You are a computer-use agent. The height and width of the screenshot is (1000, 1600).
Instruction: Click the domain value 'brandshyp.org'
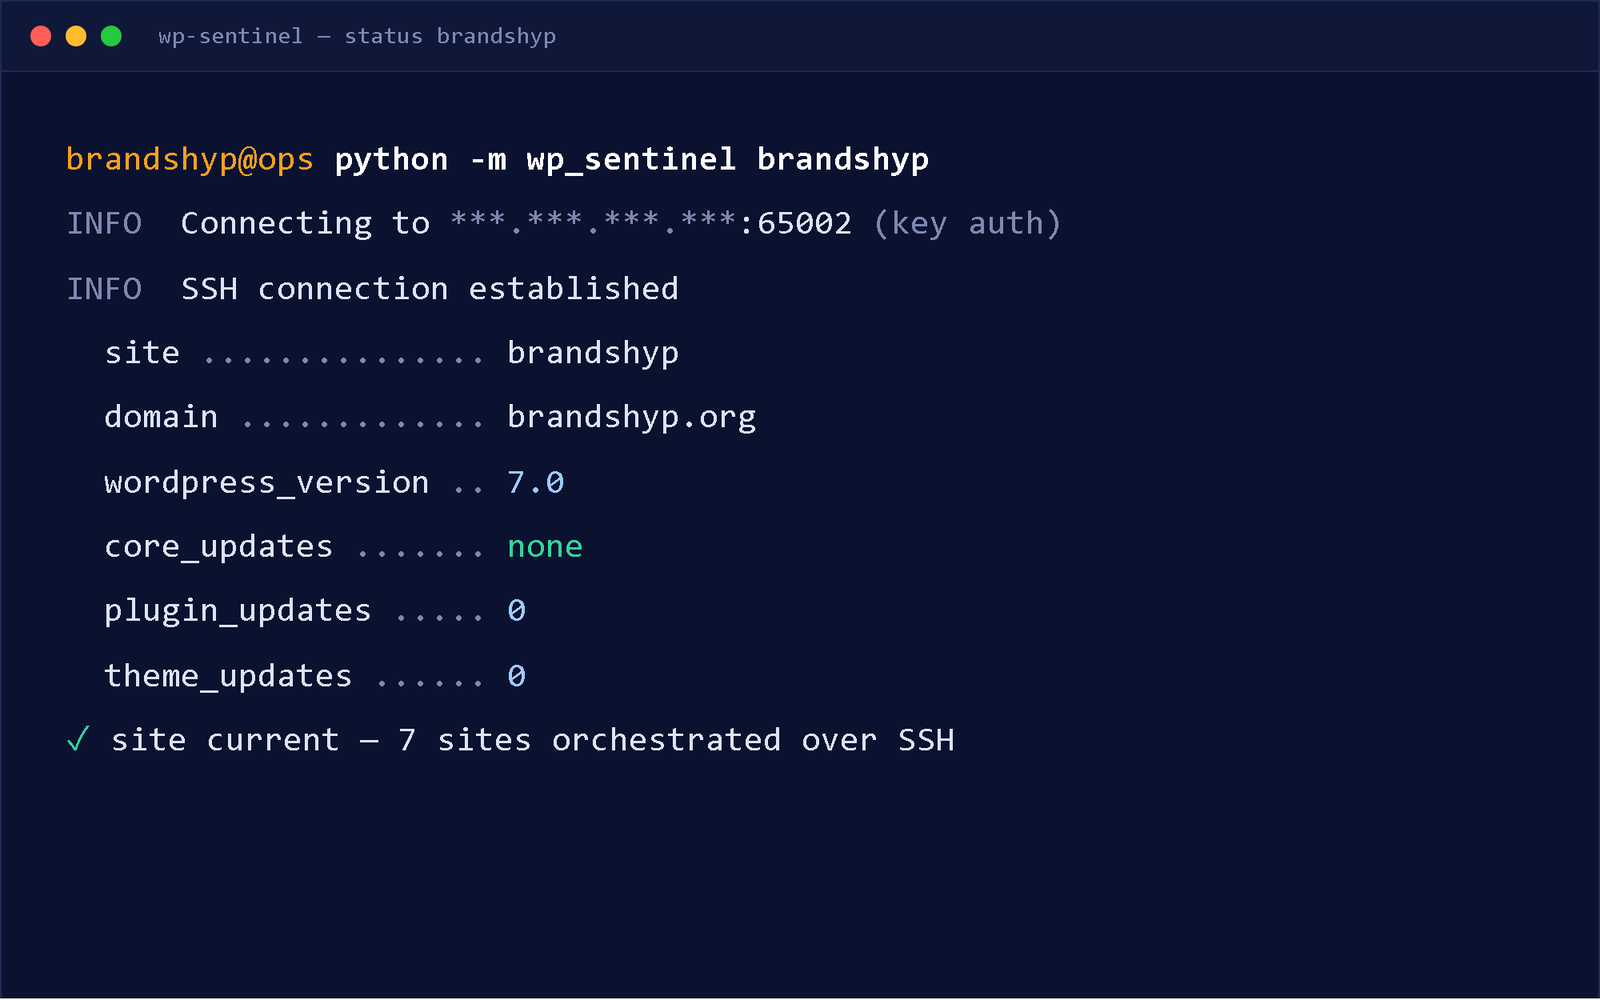(x=632, y=417)
